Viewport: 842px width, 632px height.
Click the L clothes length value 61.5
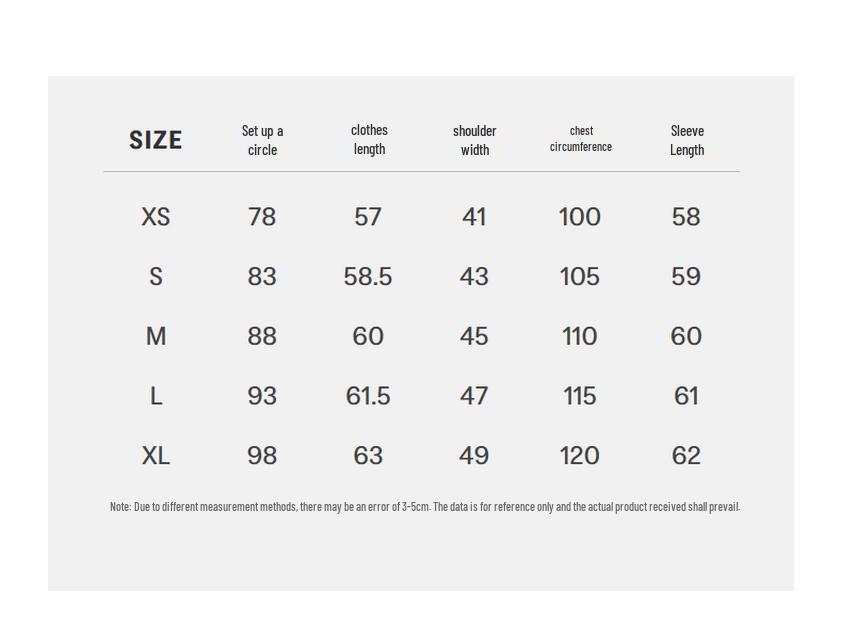(368, 397)
